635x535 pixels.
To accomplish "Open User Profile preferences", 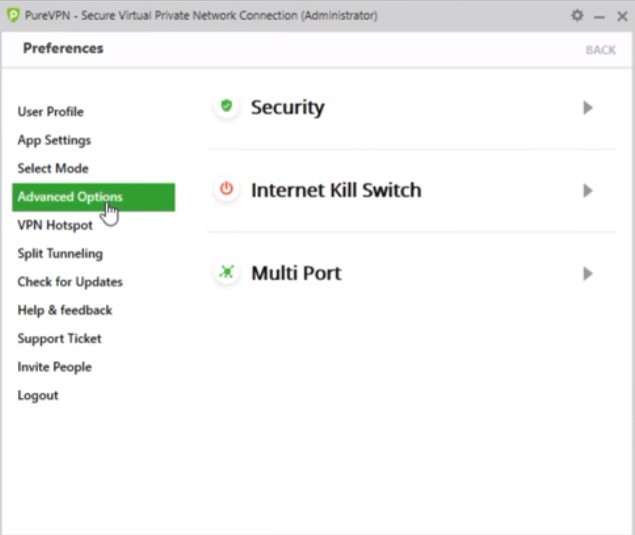I will point(50,112).
